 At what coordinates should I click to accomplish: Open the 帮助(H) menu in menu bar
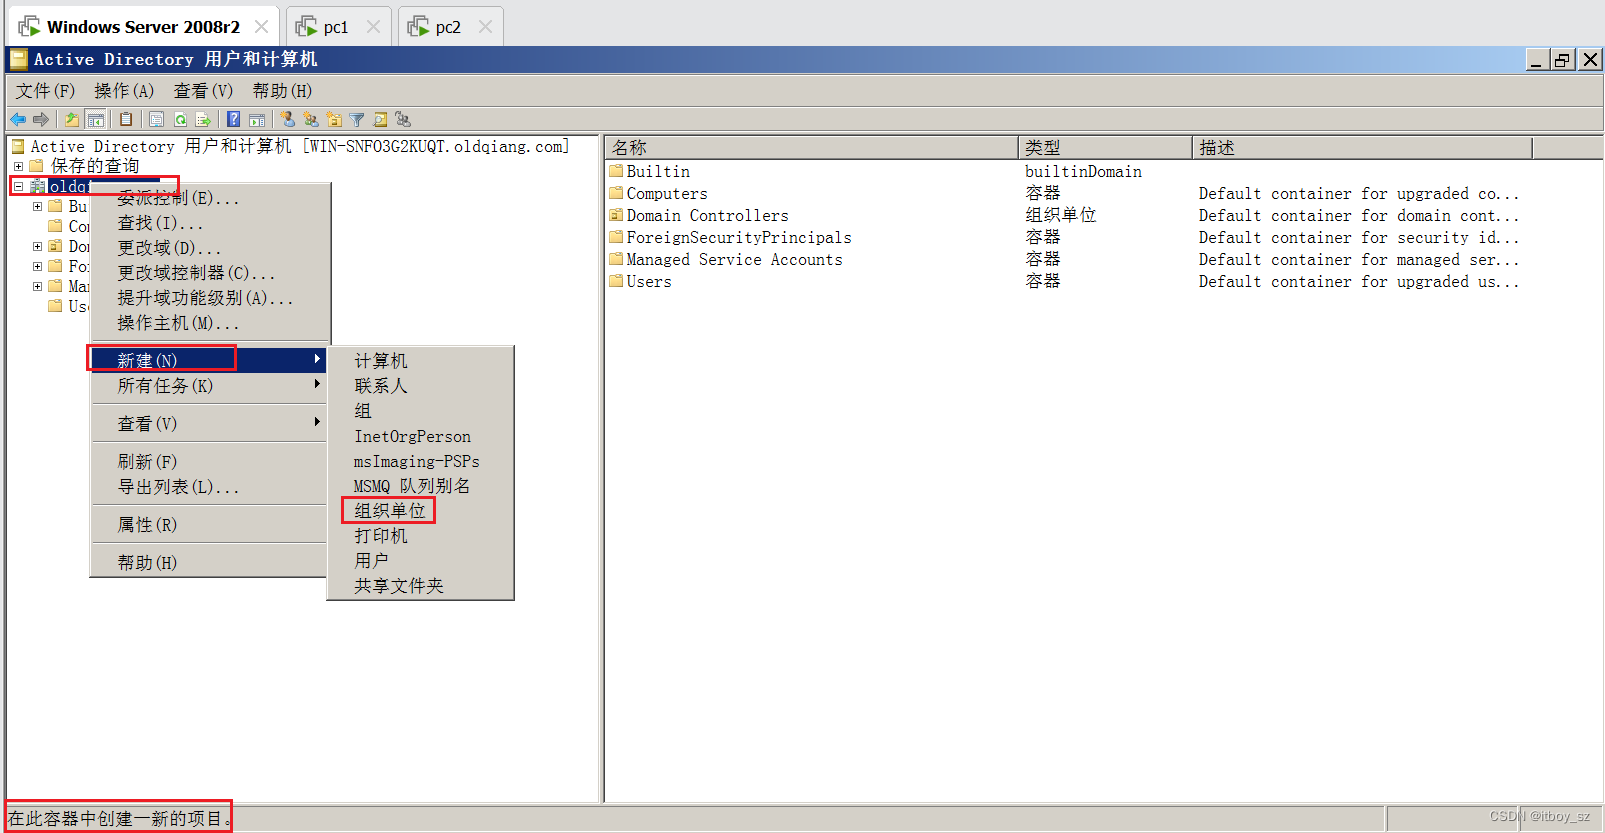pyautogui.click(x=282, y=91)
